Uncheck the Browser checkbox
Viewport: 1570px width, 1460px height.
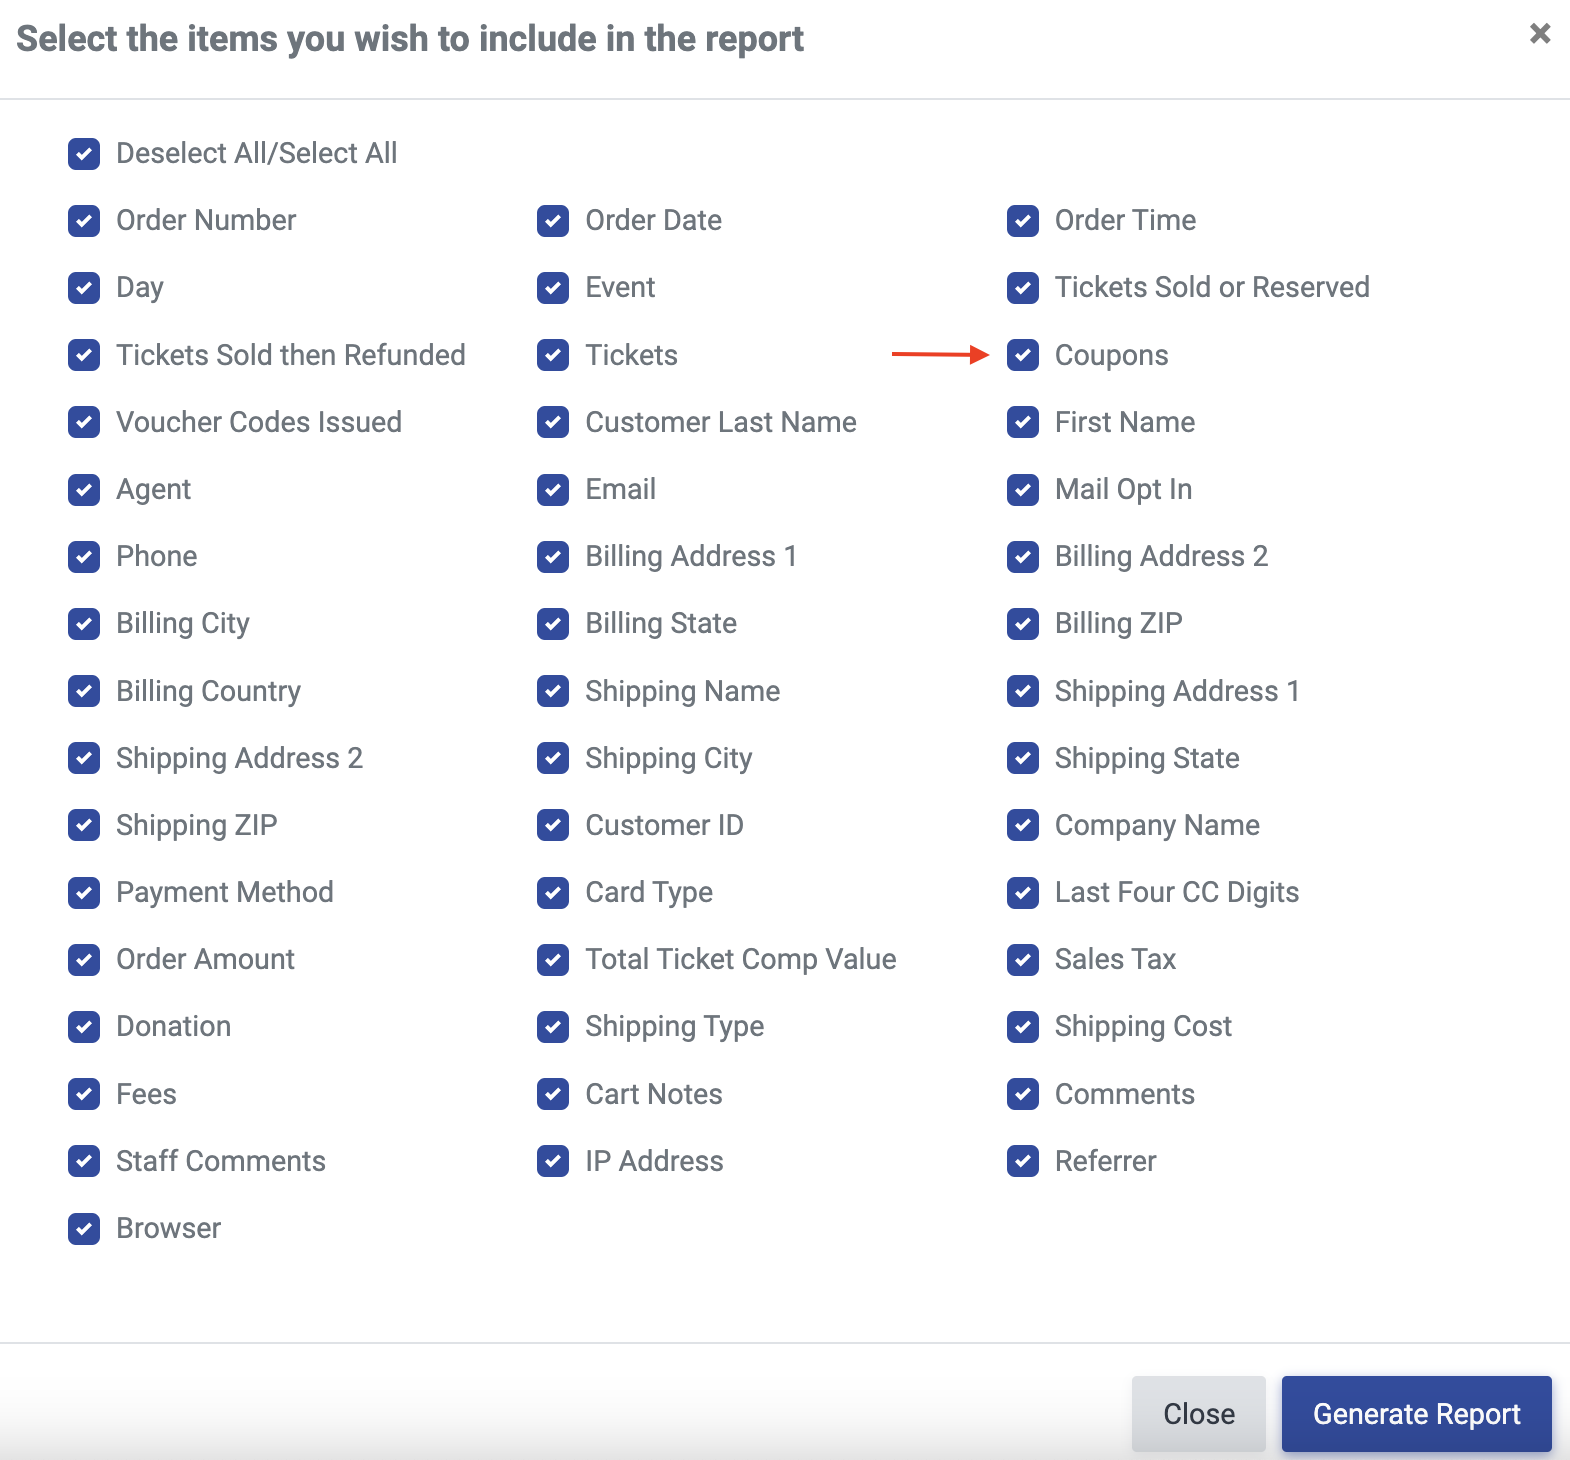click(x=84, y=1229)
